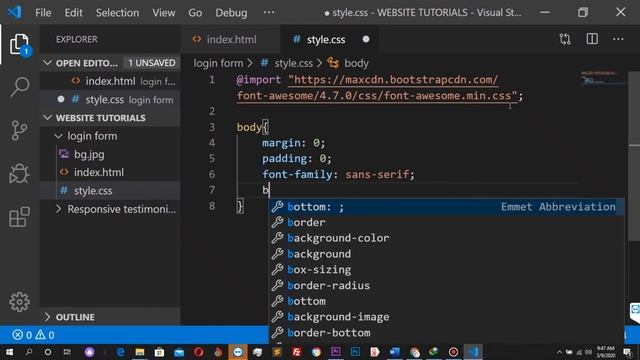
Task: Choose the border-radius suggestion
Action: click(x=447, y=285)
